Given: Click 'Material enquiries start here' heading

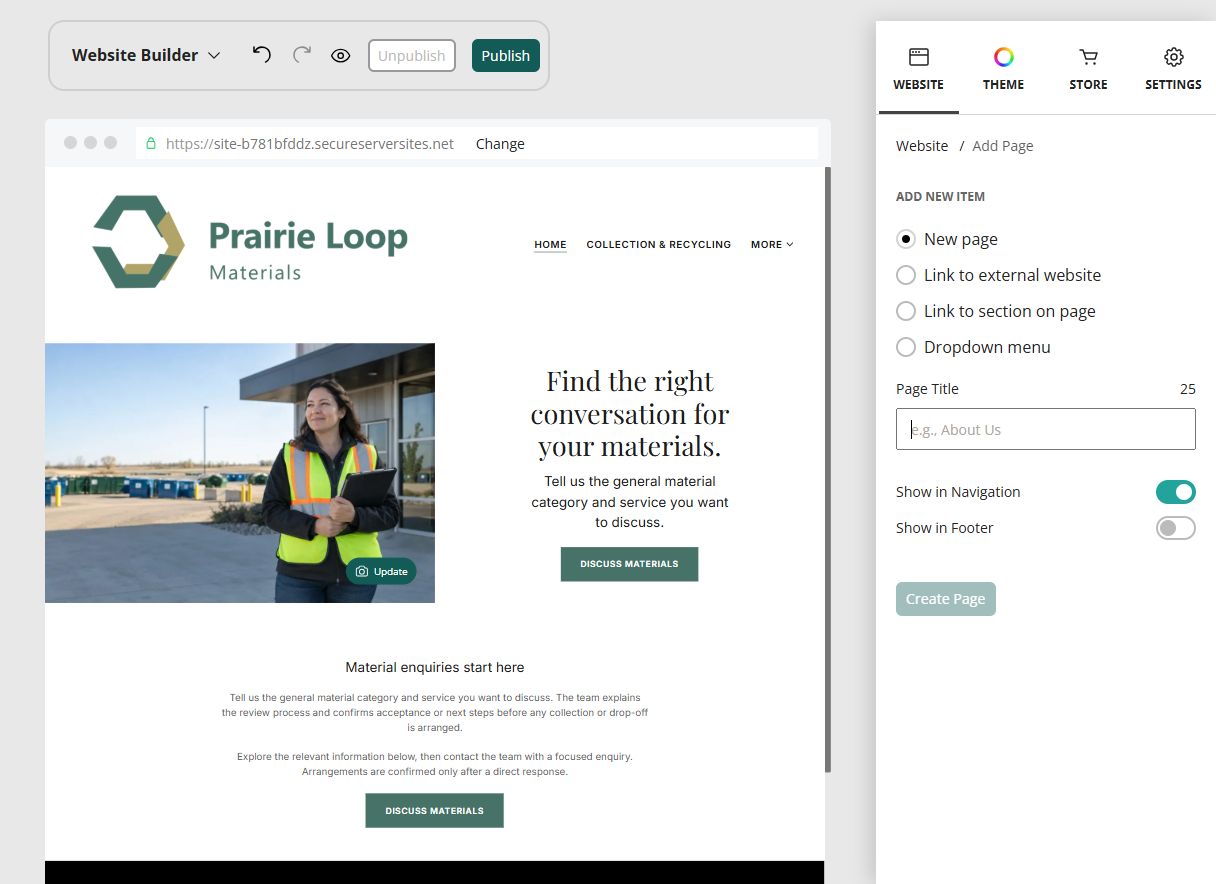Looking at the screenshot, I should (435, 667).
